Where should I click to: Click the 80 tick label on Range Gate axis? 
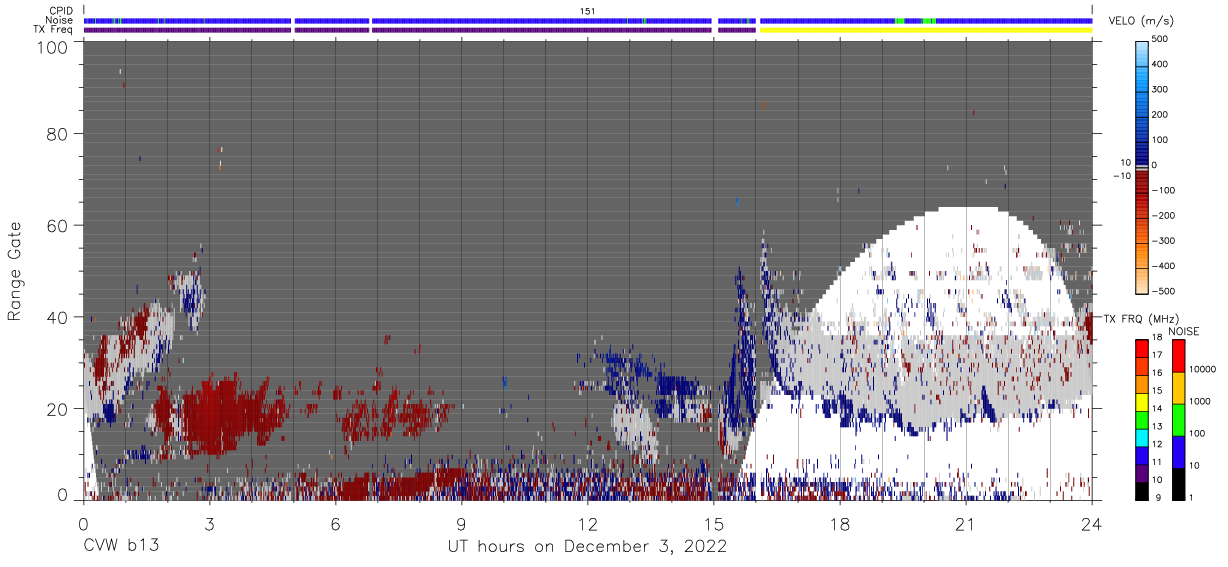(x=58, y=134)
